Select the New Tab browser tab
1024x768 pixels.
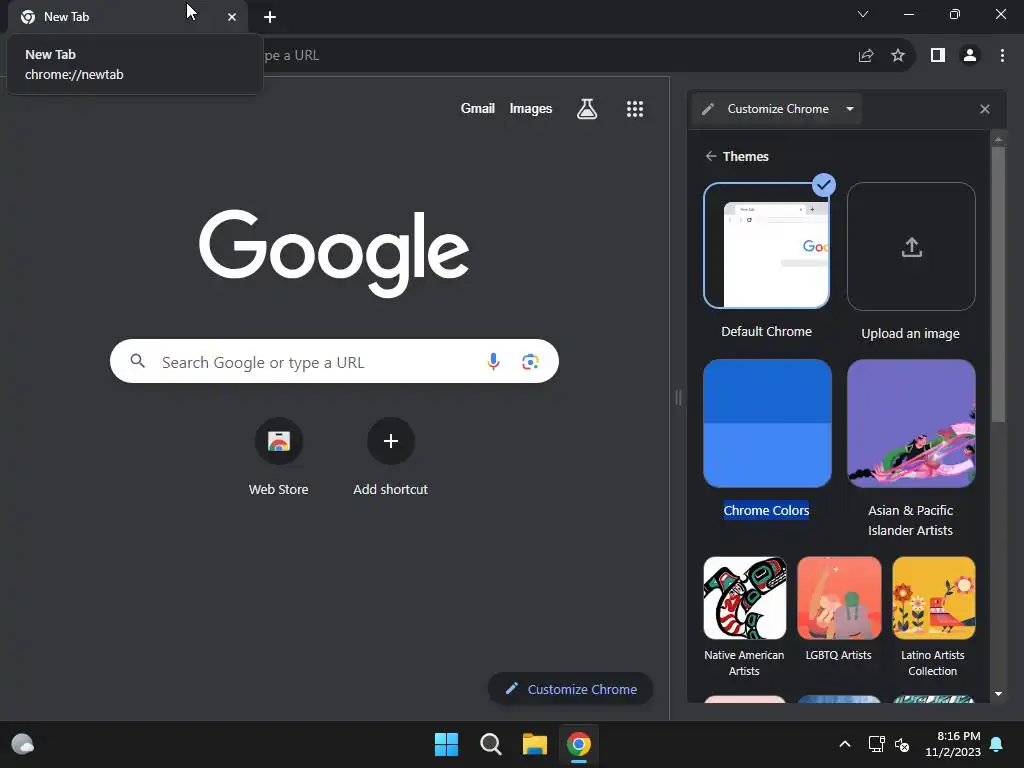[127, 17]
